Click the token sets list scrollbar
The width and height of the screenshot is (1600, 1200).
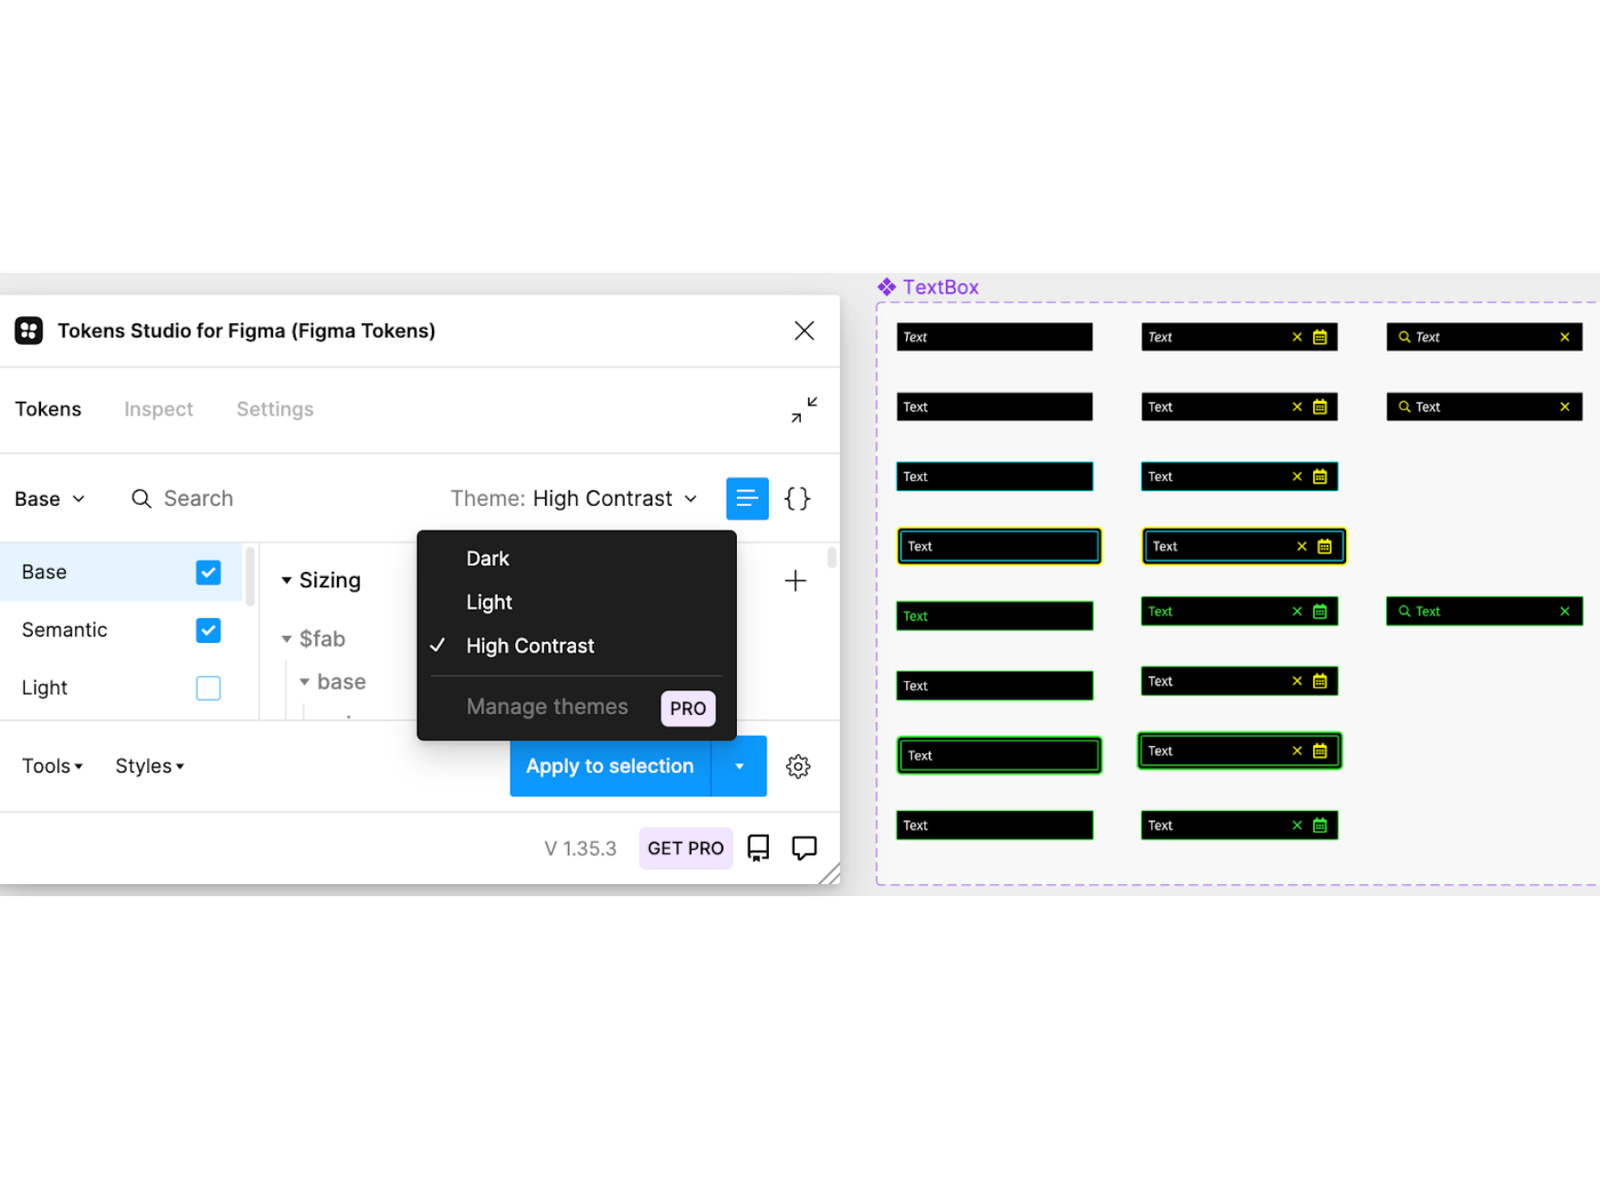tap(250, 576)
